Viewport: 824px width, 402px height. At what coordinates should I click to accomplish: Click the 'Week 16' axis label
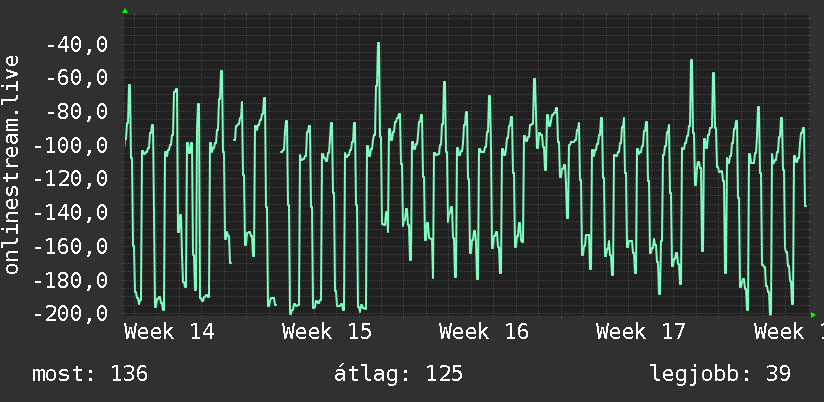point(484,332)
